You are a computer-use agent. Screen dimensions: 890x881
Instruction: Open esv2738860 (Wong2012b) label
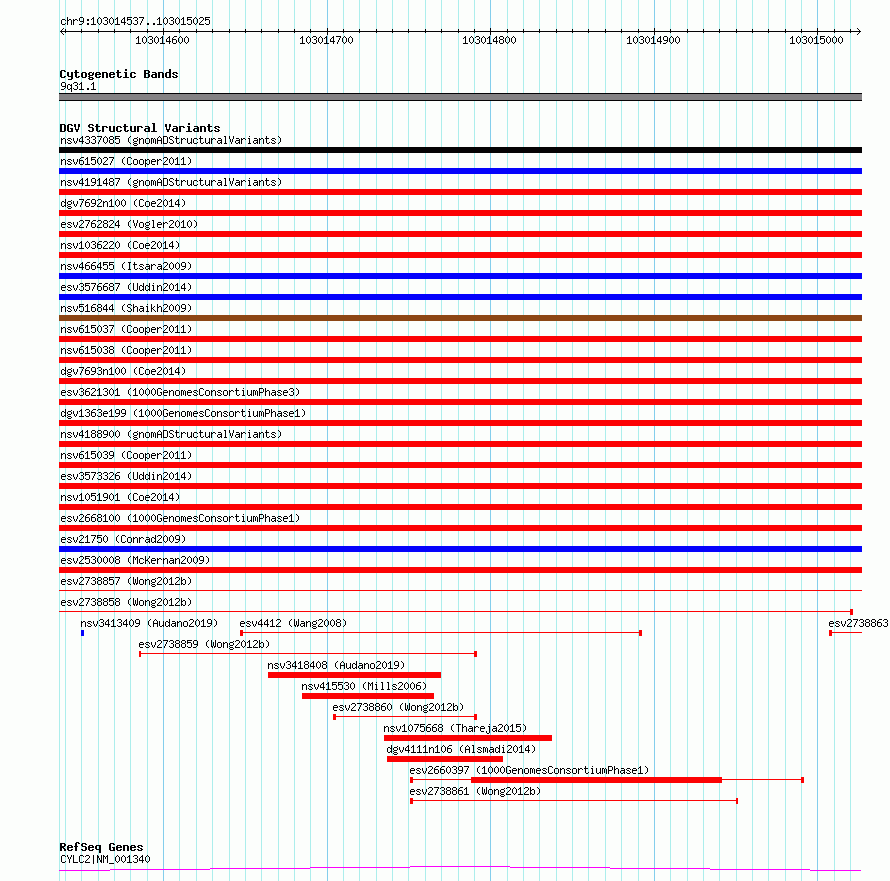pos(398,707)
